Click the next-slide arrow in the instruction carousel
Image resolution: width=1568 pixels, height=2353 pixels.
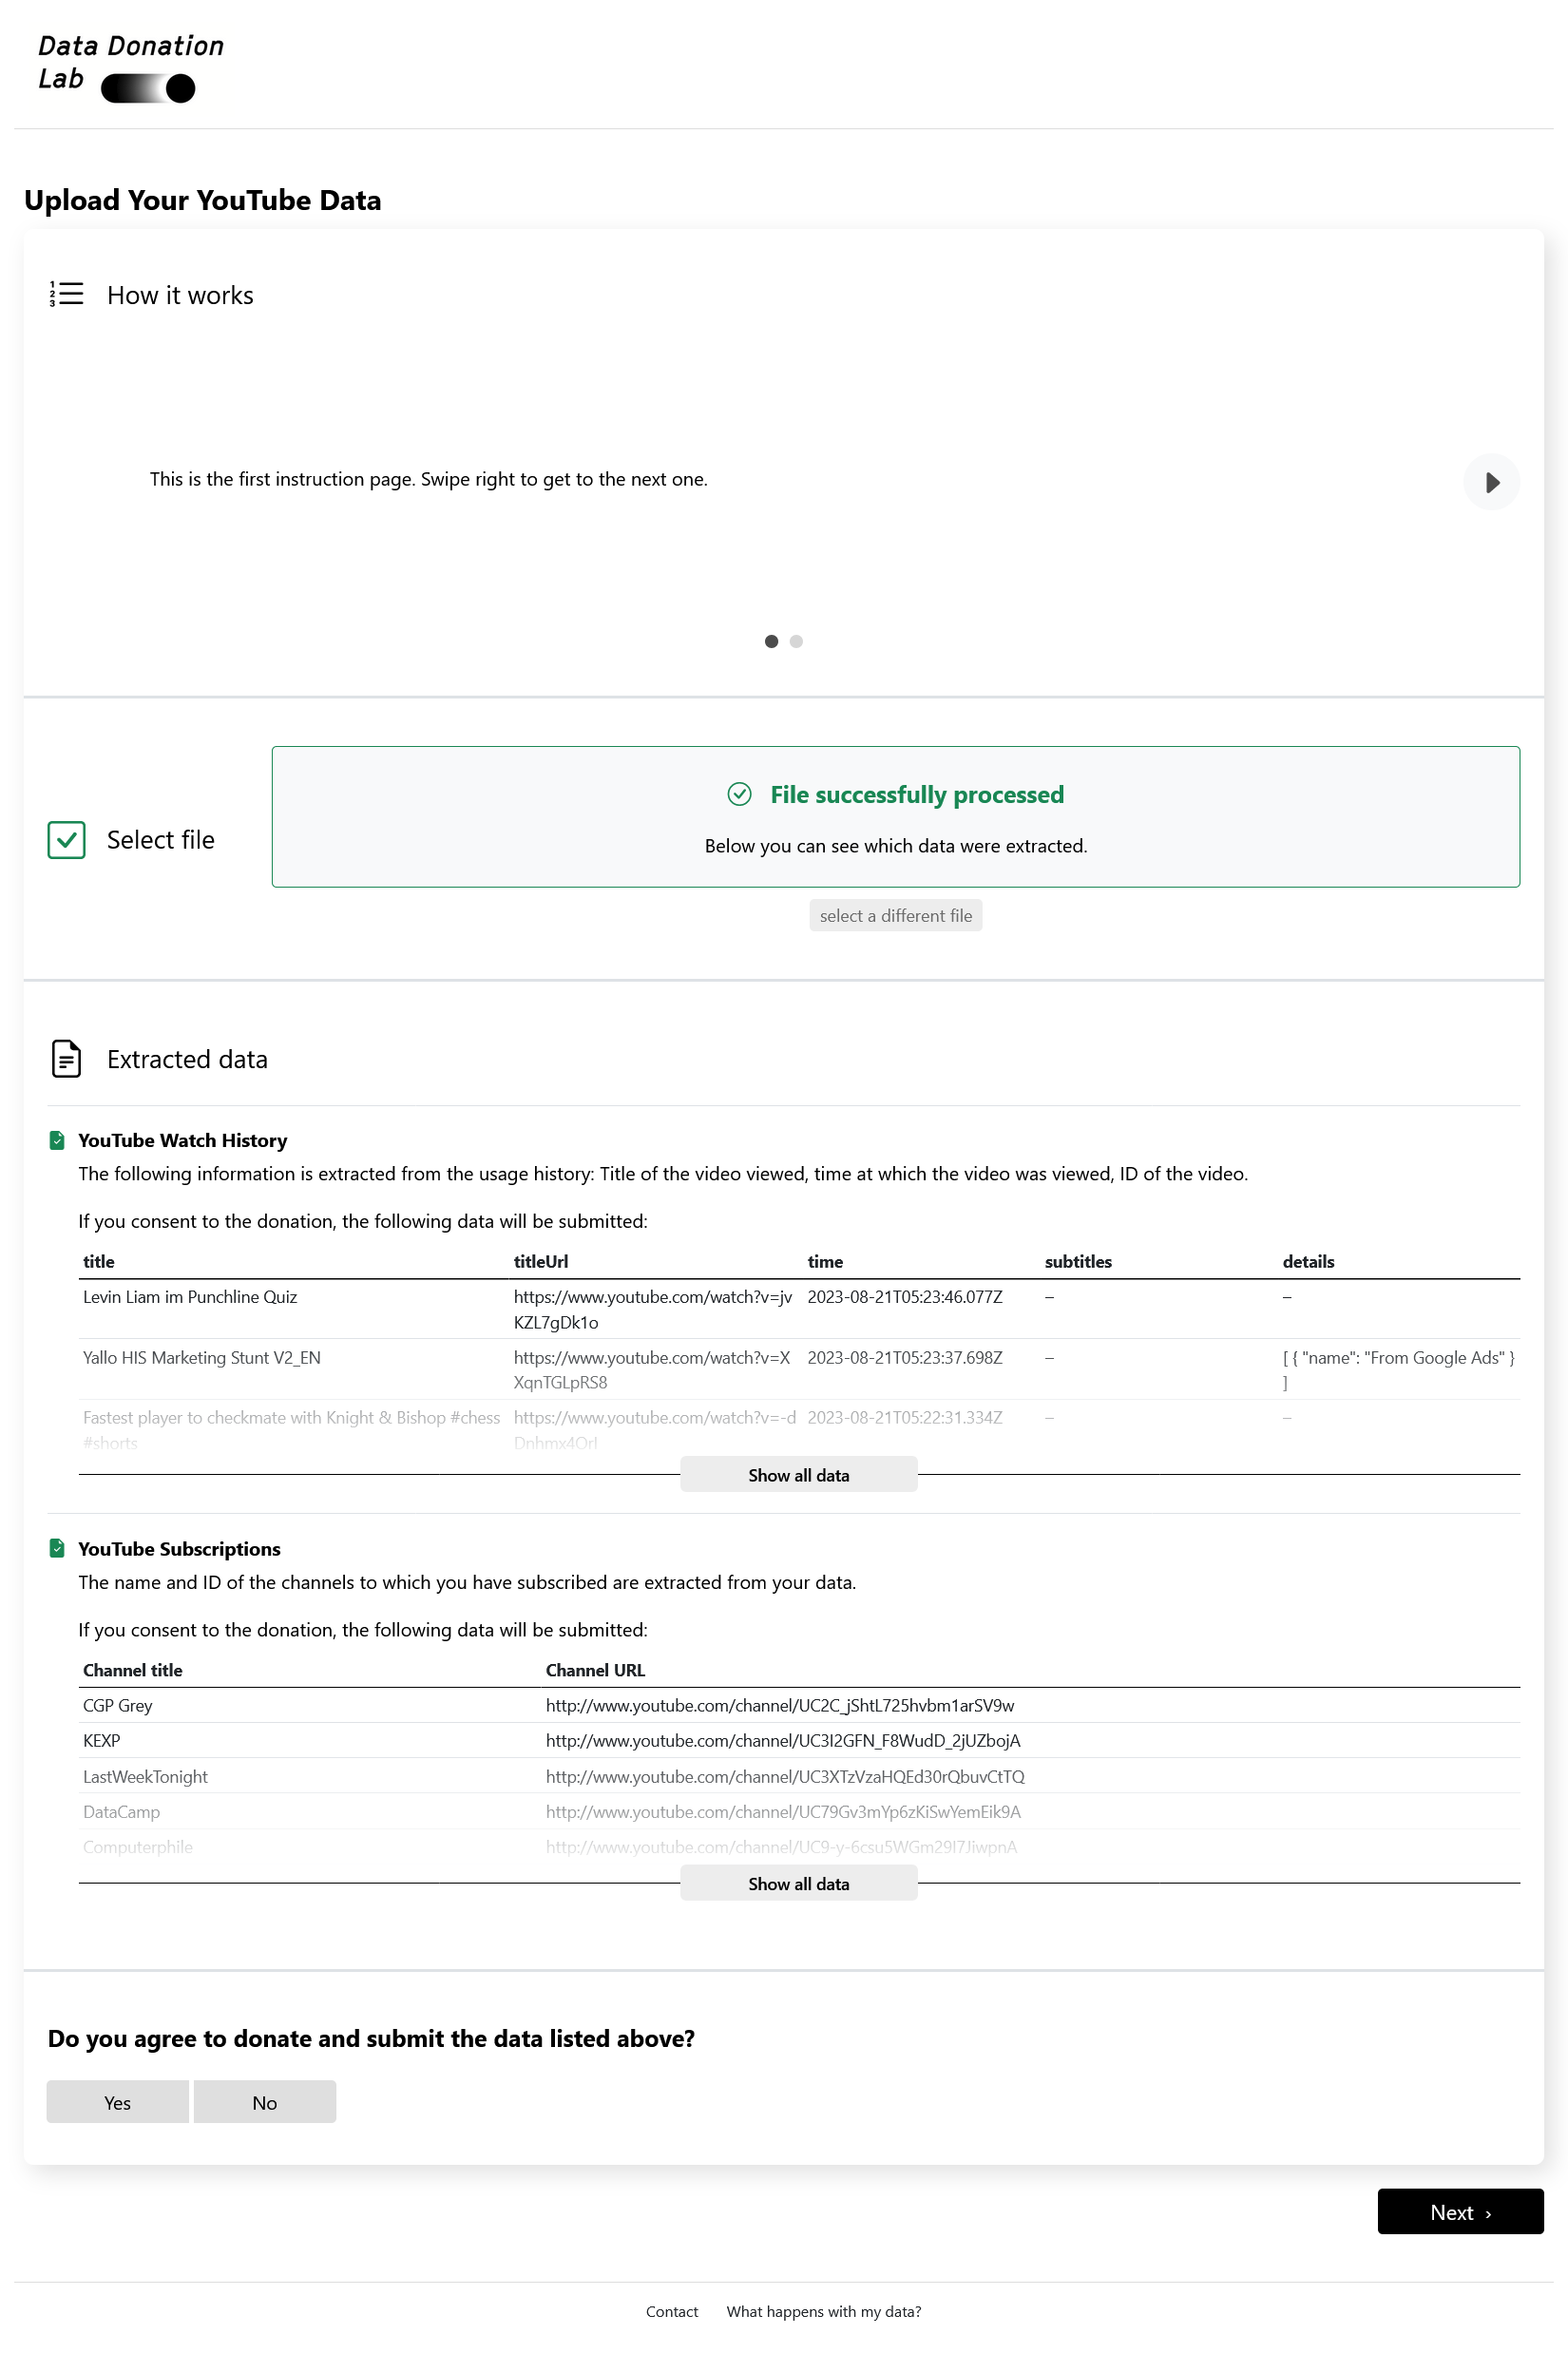coord(1491,482)
